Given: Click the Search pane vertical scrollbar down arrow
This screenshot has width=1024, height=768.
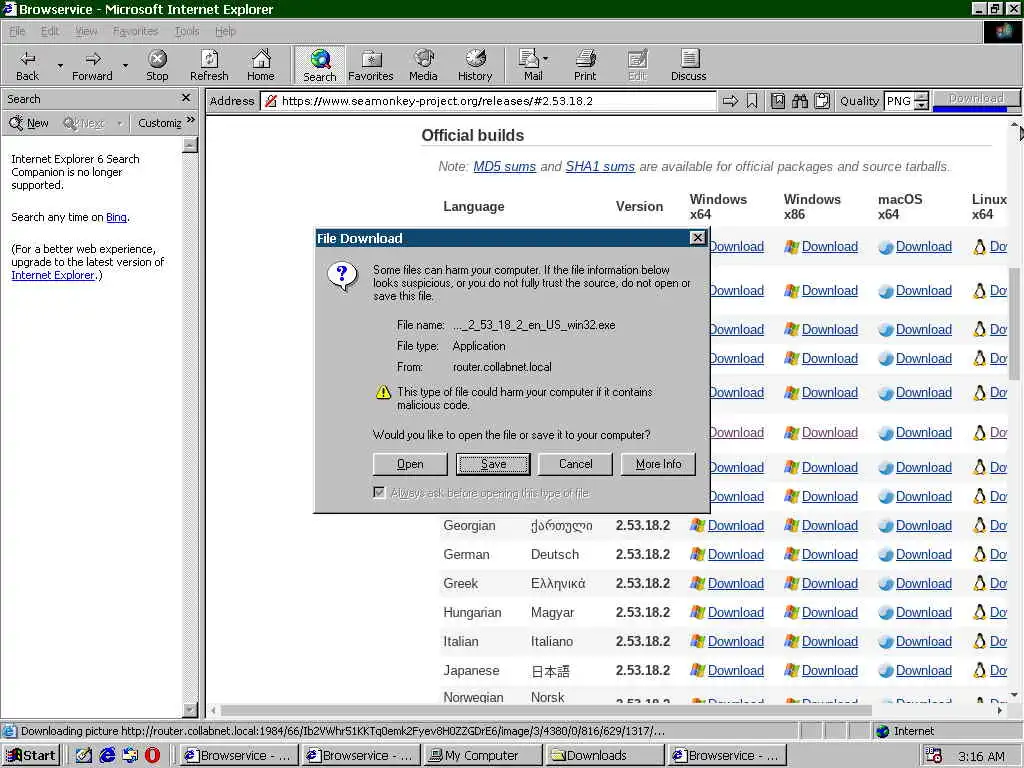Looking at the screenshot, I should click(190, 710).
